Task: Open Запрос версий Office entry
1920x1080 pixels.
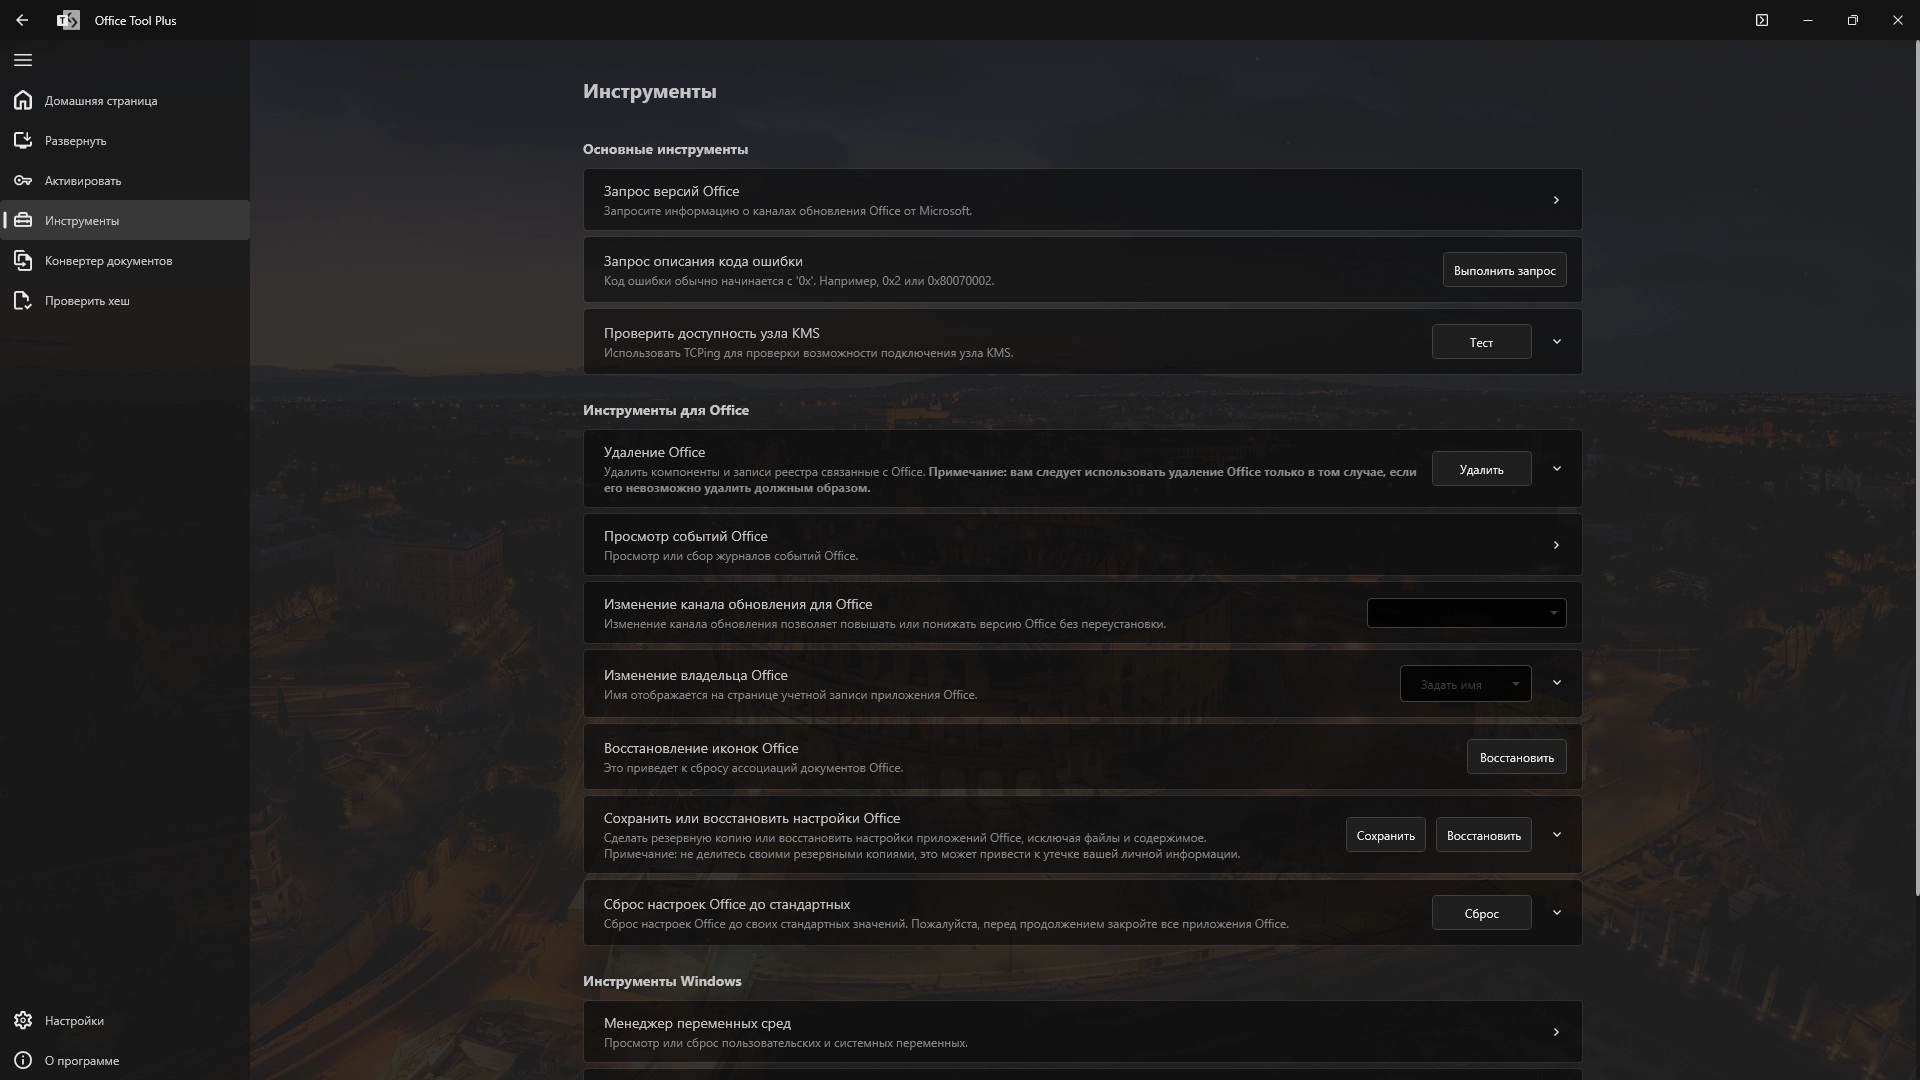Action: pos(1082,200)
